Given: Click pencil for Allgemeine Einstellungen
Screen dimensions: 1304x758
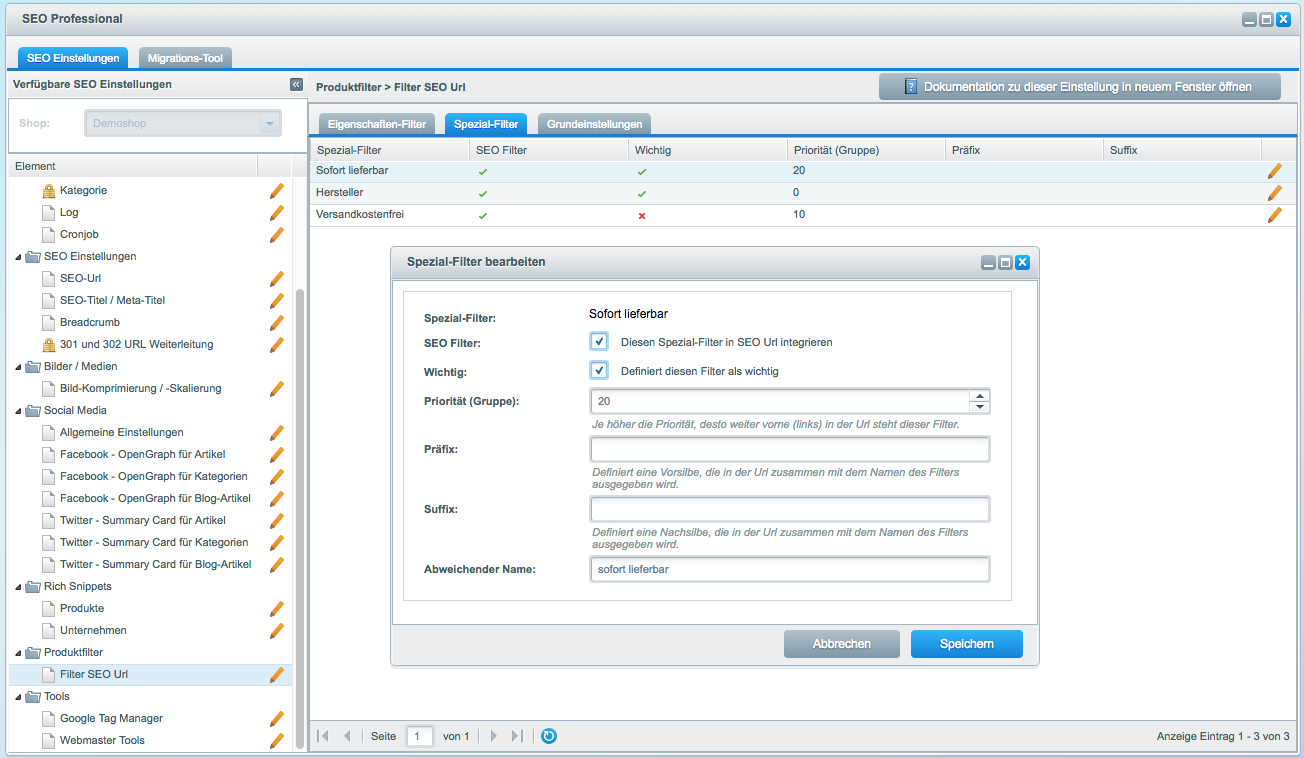Looking at the screenshot, I should click(x=277, y=432).
